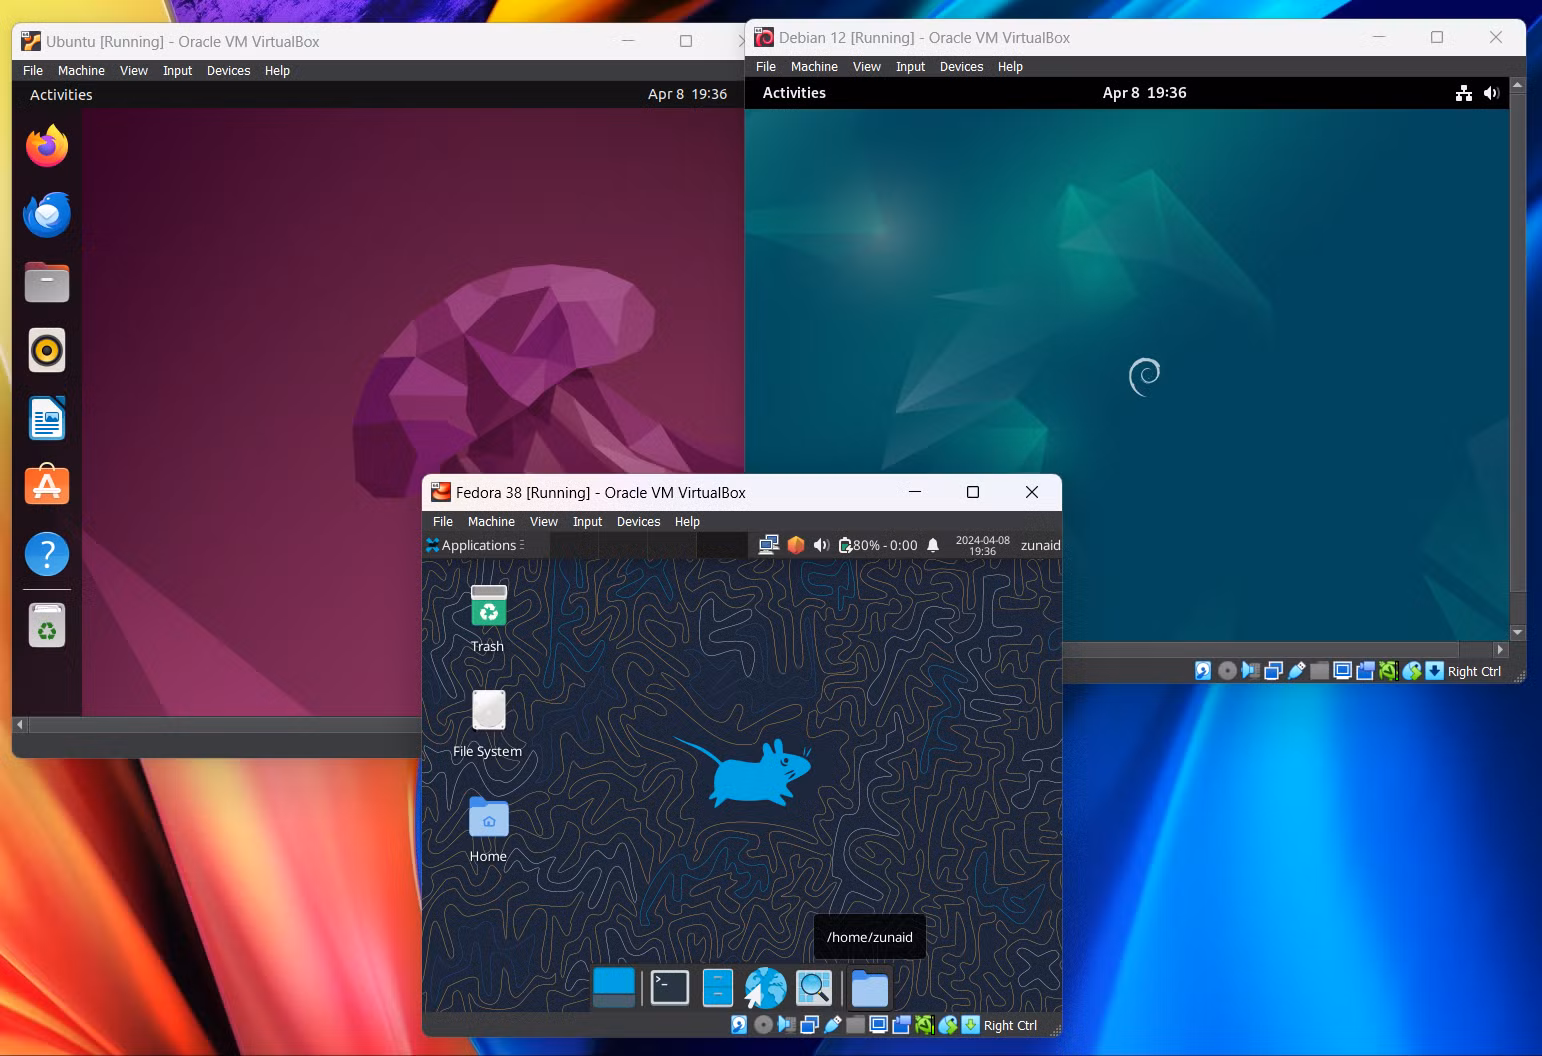This screenshot has width=1542, height=1056.
Task: Click green keyboard capture arrow in Fedora status bar
Action: click(970, 1025)
